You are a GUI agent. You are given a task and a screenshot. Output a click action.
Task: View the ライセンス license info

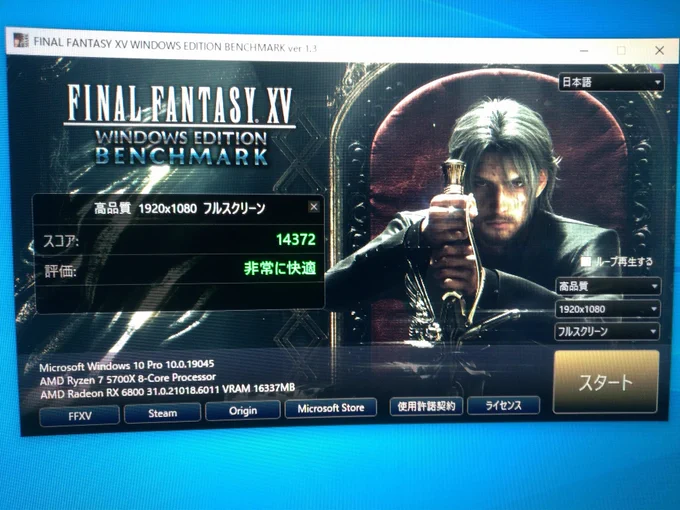click(503, 405)
